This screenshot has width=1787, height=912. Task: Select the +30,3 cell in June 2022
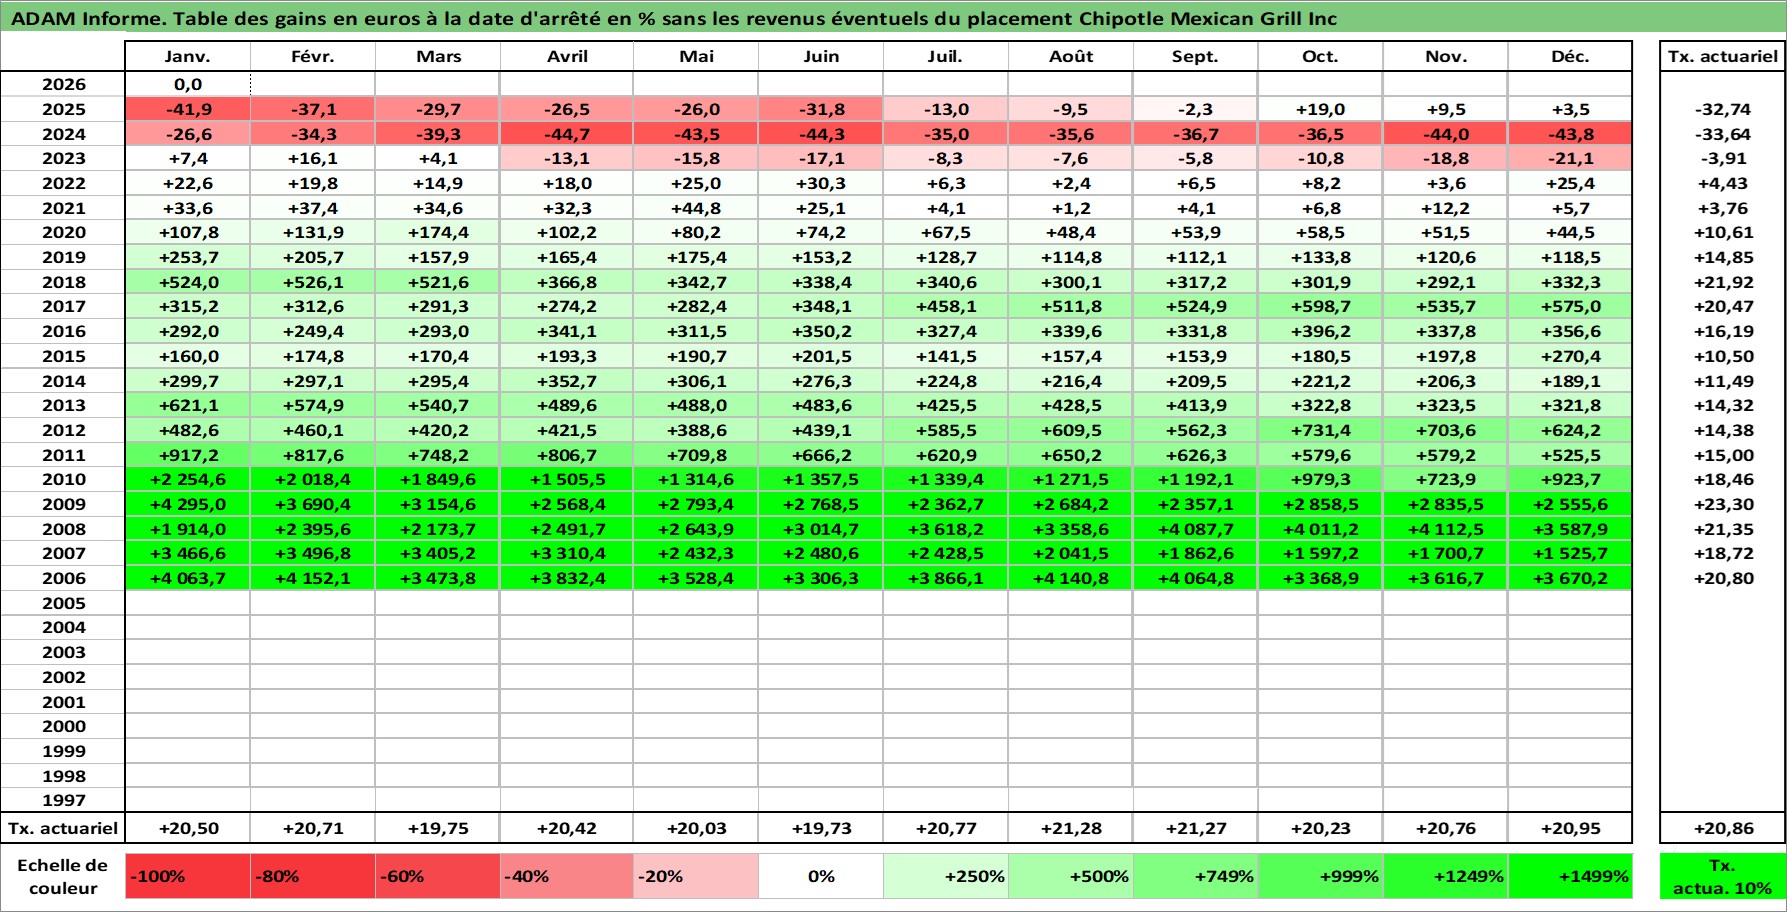click(821, 184)
